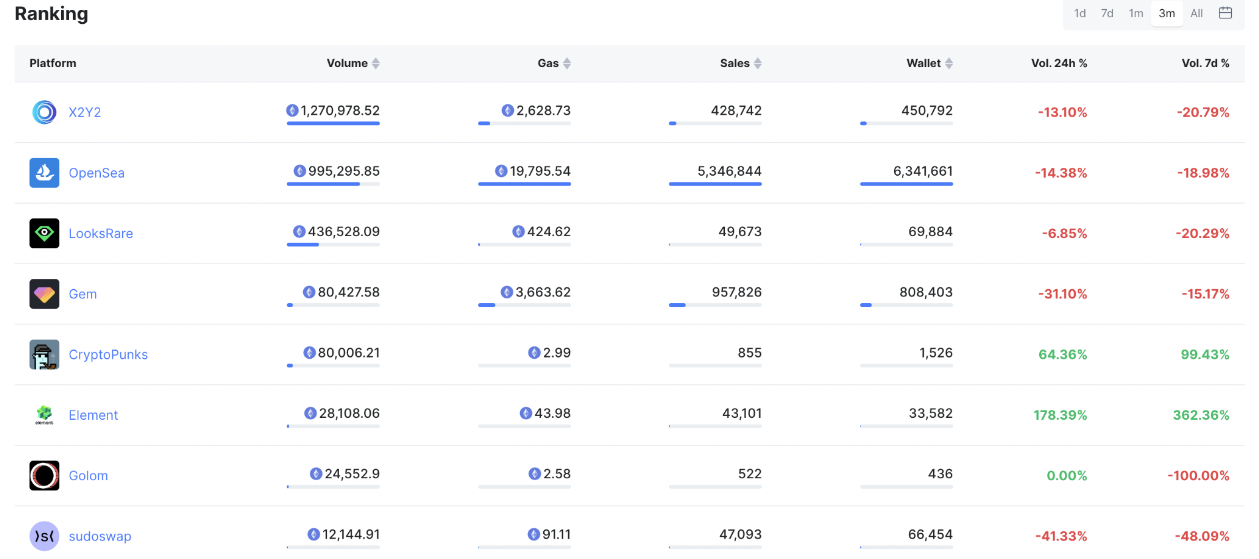Click the ETH icon beside OpenSea gas
Screen dimensions: 1259x559
coord(501,171)
